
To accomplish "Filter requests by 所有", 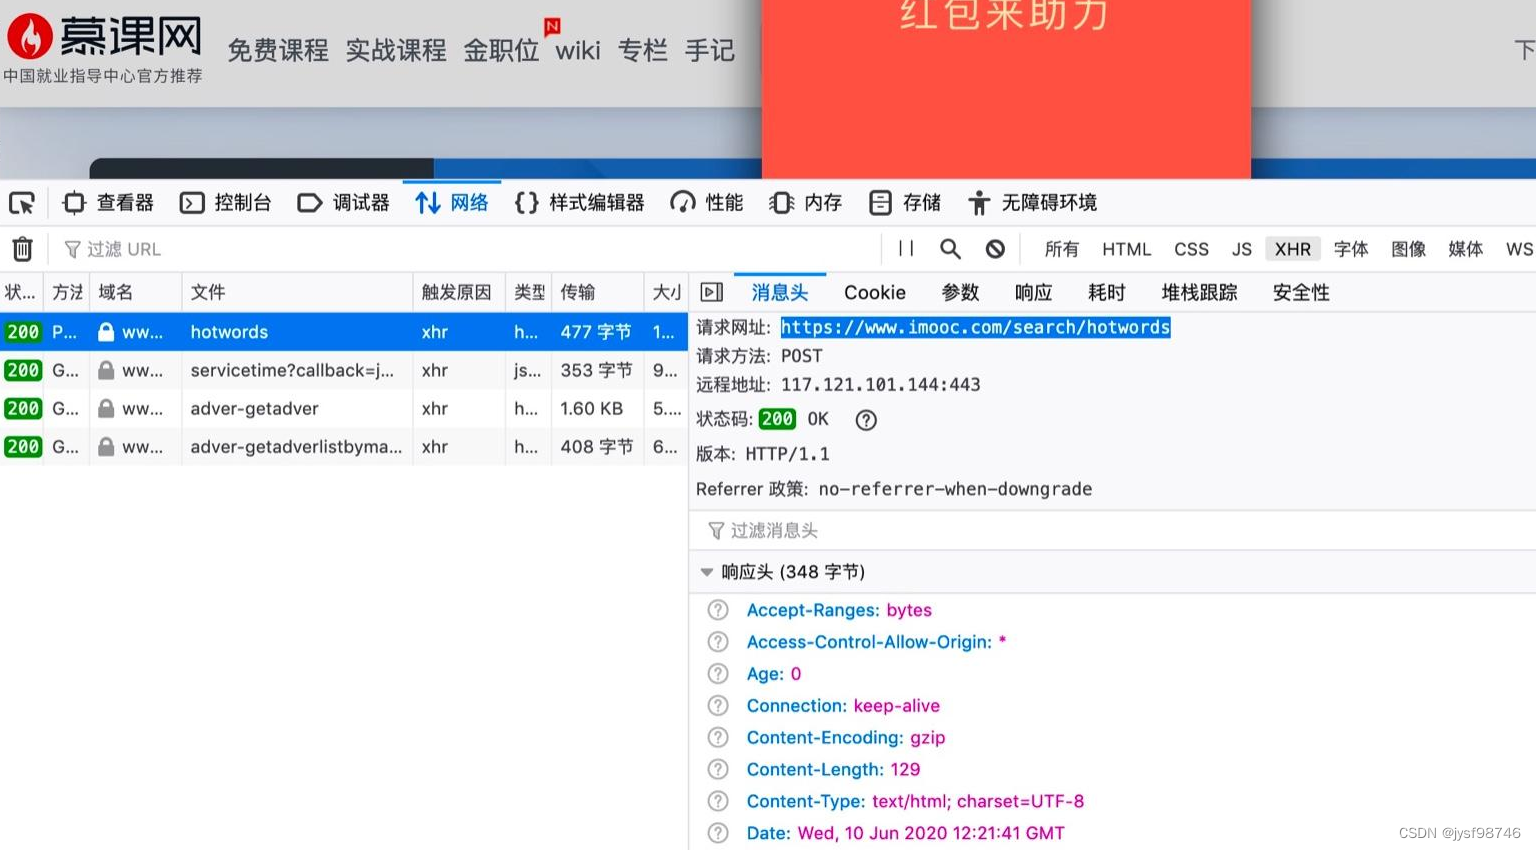I will tap(1062, 249).
